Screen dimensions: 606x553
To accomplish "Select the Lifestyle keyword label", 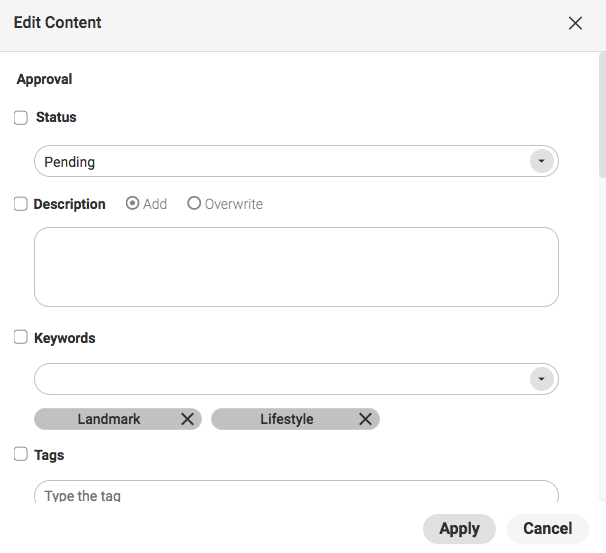I will click(x=287, y=419).
